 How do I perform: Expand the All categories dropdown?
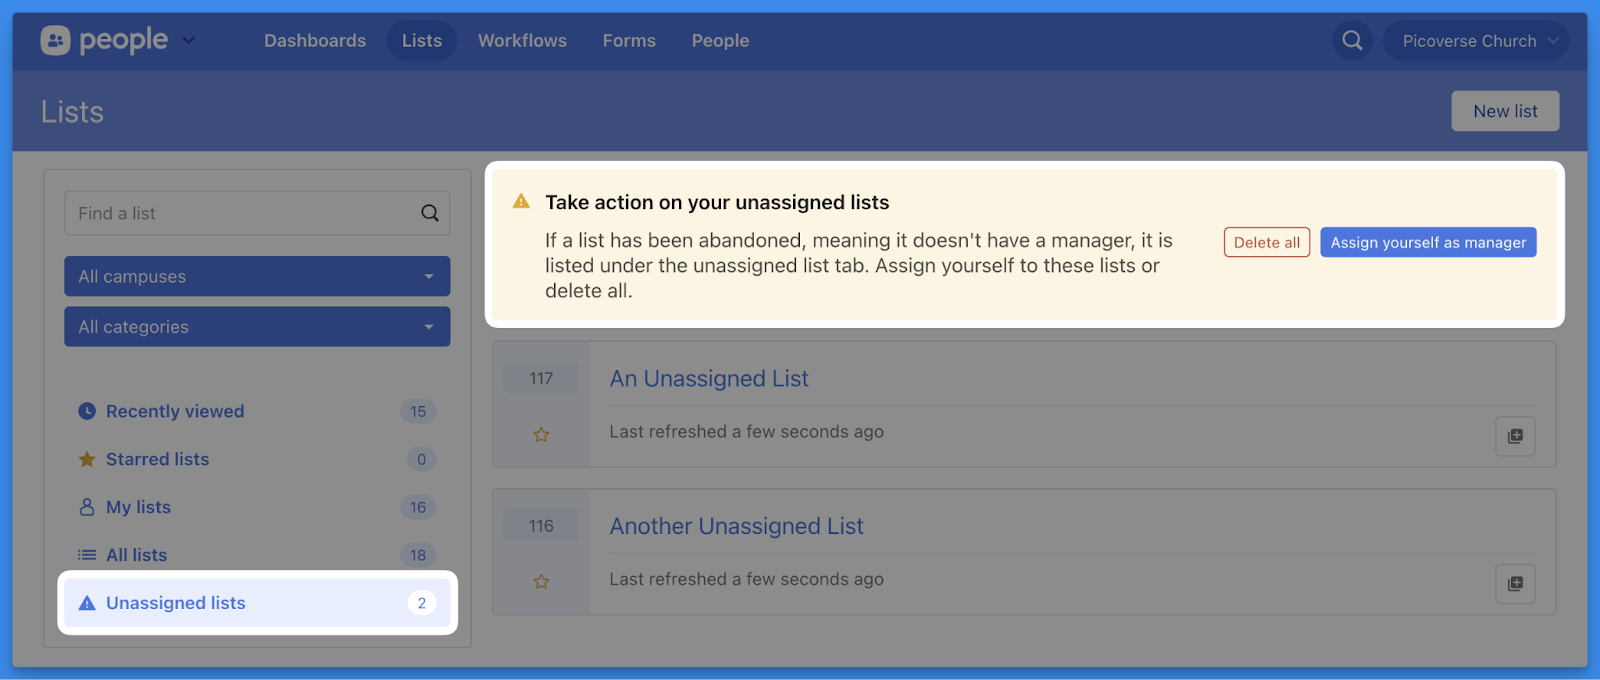pos(257,327)
